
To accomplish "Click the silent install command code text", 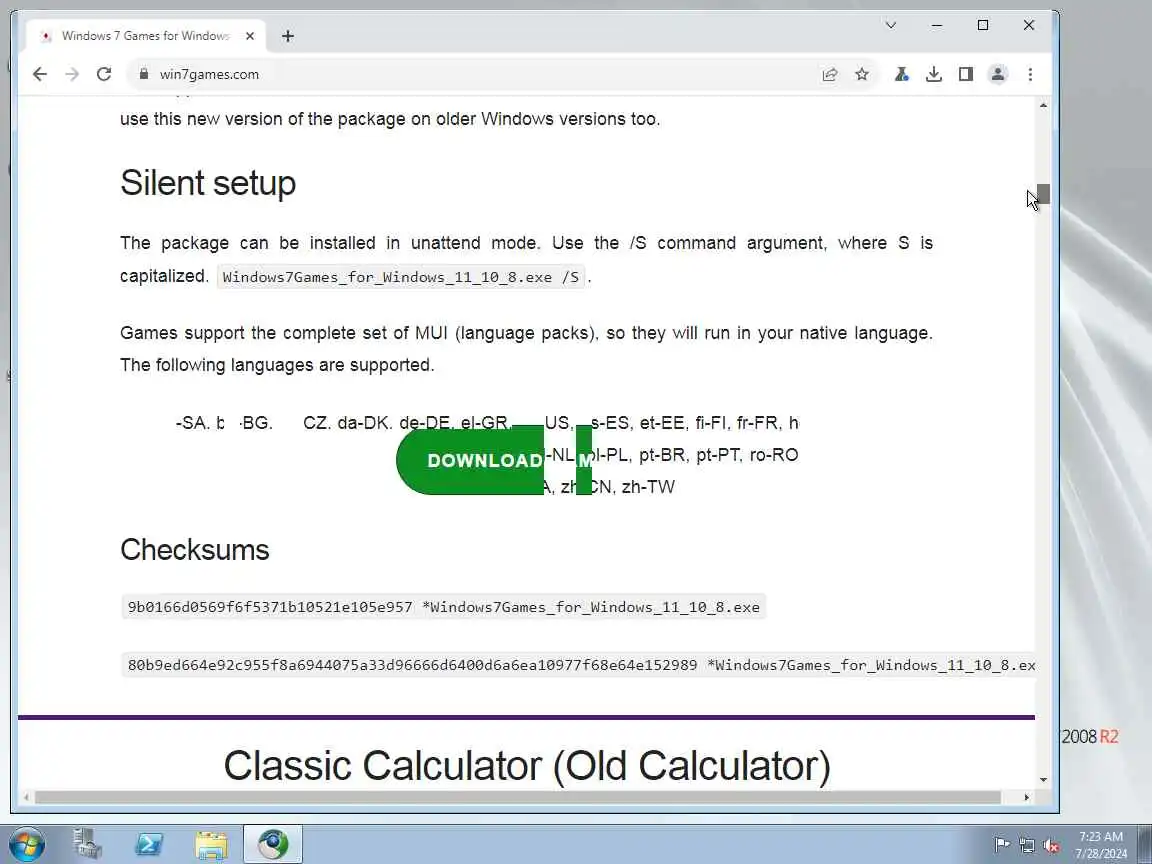I will pos(400,277).
